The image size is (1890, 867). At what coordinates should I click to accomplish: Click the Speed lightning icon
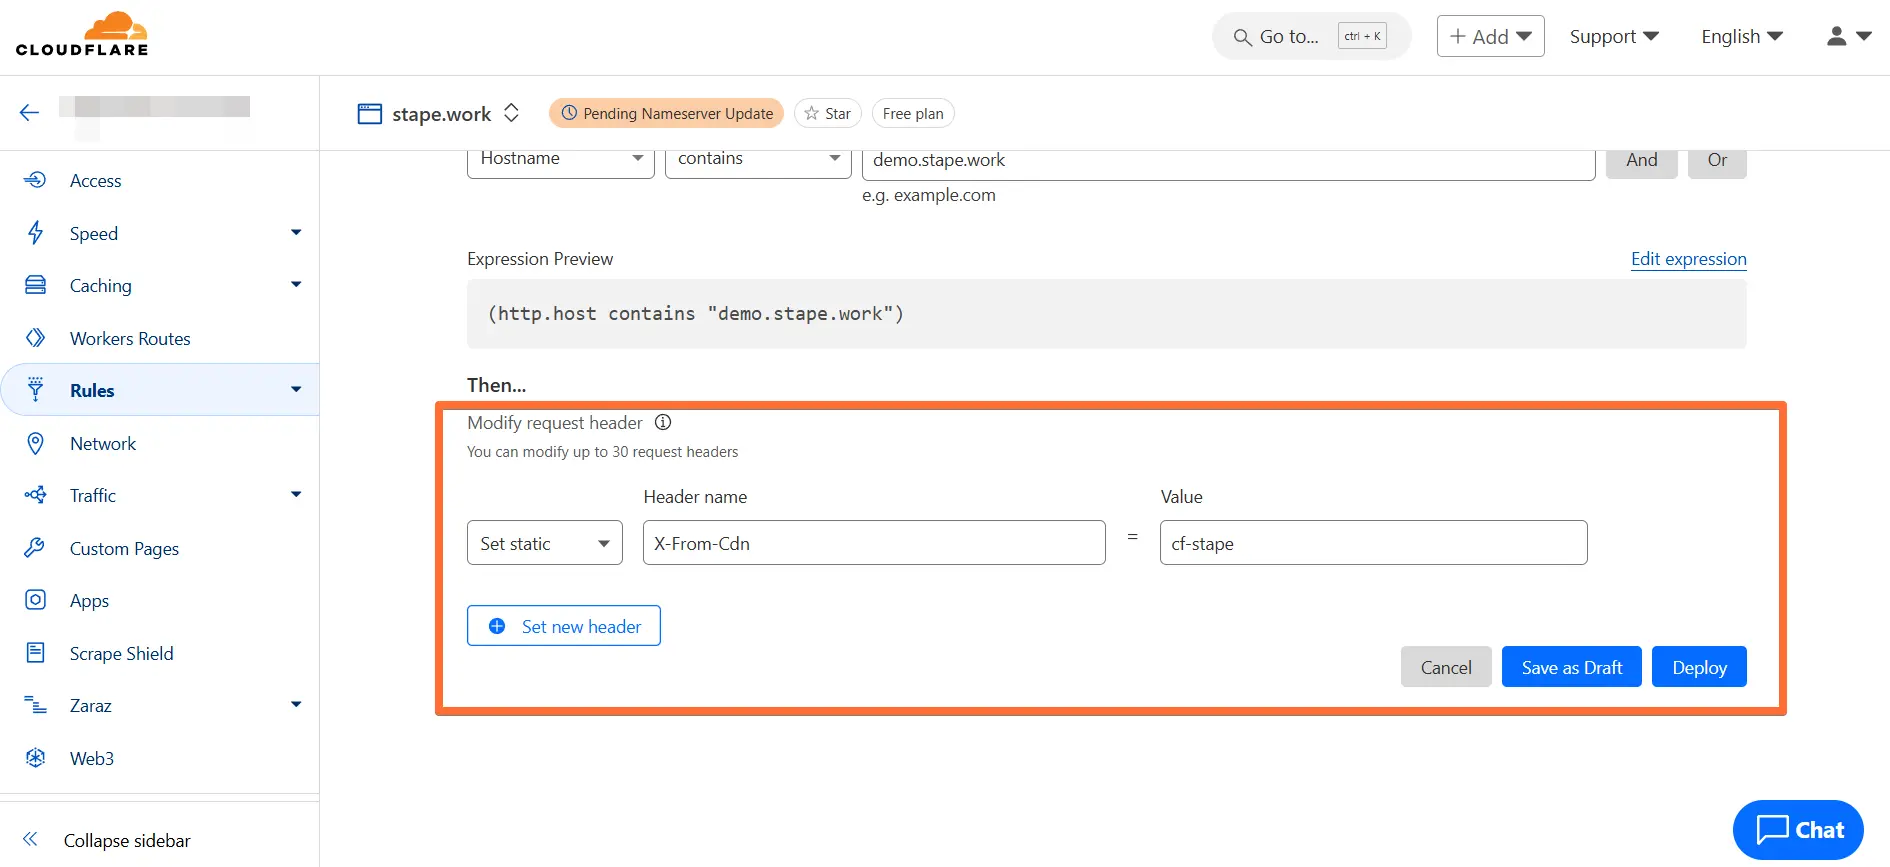coord(35,233)
